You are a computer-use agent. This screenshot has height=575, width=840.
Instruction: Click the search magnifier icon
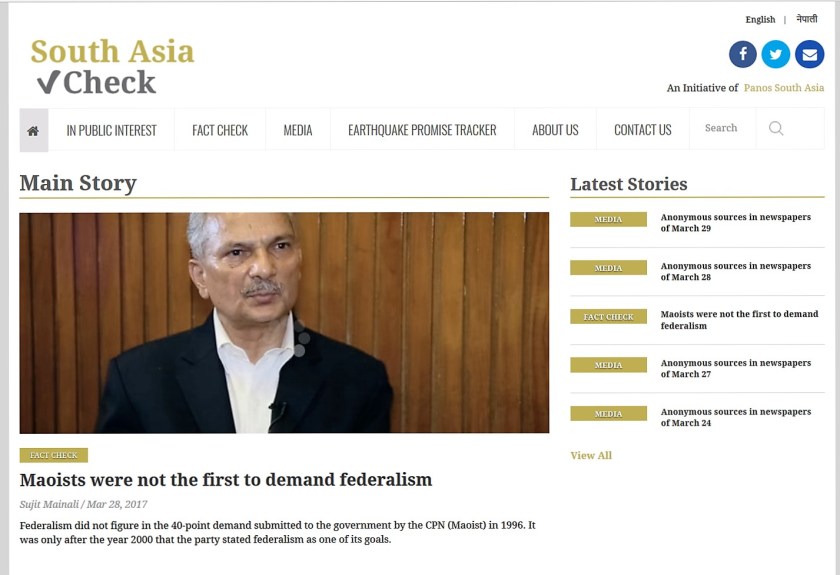tap(776, 128)
